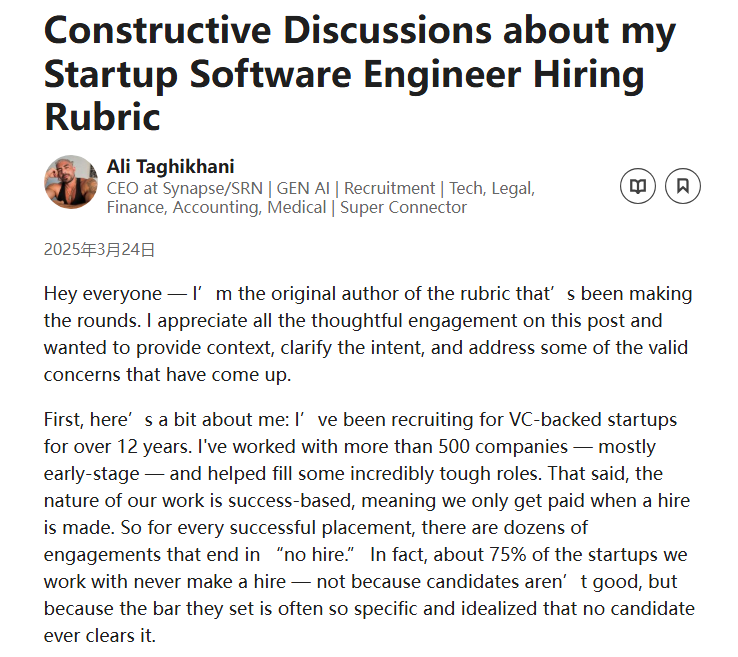Screen dimensions: 738x657
Task: Open Ali Taghikhani's profile photo
Action: click(71, 182)
